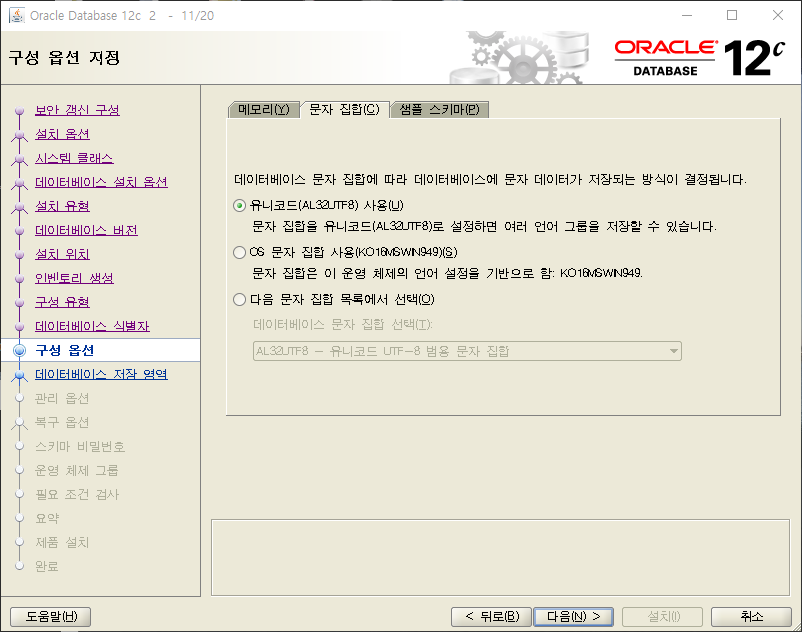Click the step marker beside 설치 유형
The width and height of the screenshot is (802, 632).
tap(19, 207)
